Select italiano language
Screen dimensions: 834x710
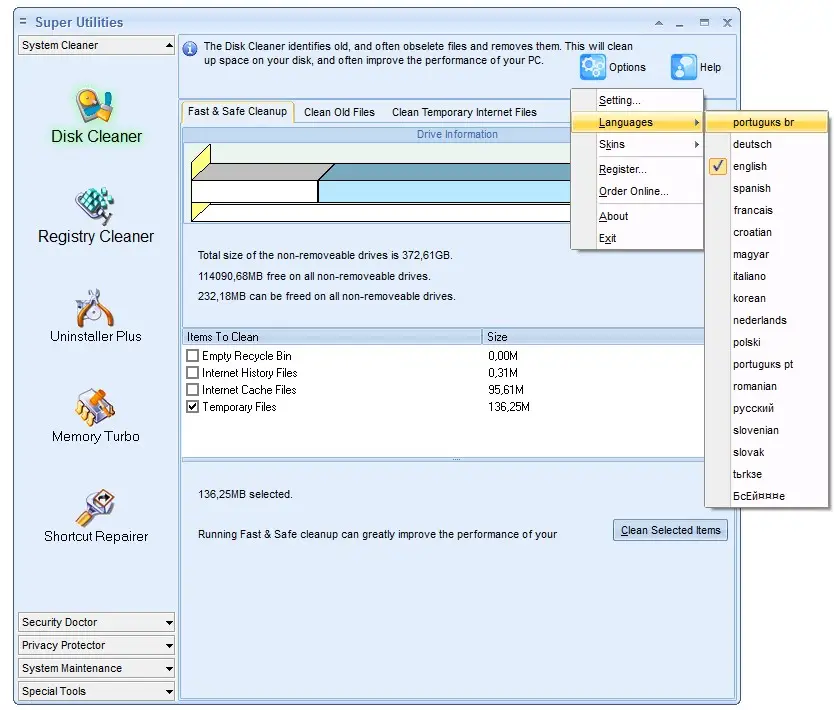766,276
